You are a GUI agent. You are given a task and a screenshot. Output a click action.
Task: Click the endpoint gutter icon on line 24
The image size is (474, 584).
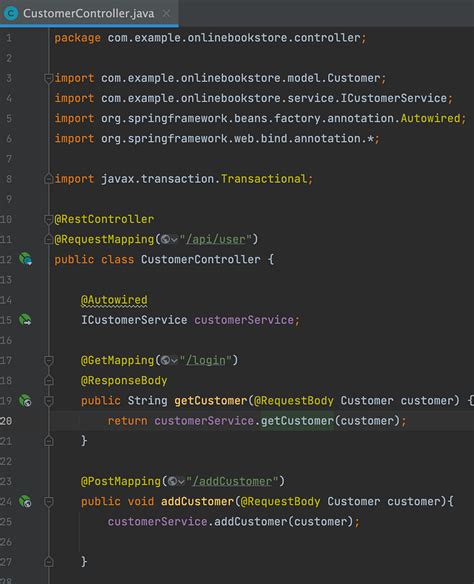coord(25,501)
